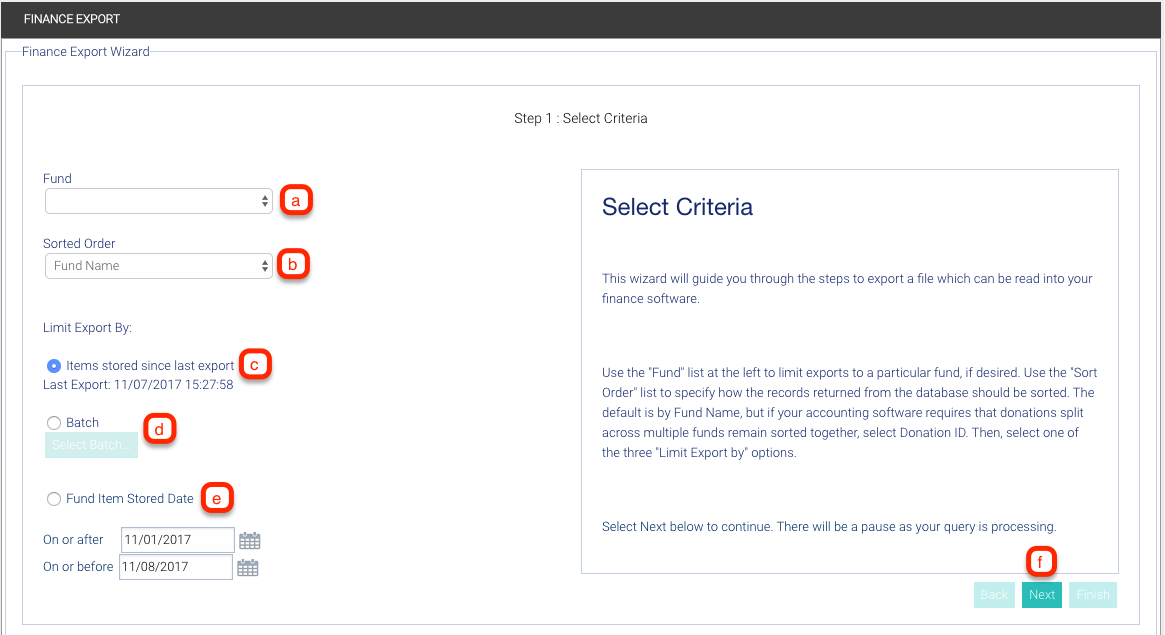Click the red 'c' annotation marker
Viewport: 1165px width, 635px height.
[254, 365]
